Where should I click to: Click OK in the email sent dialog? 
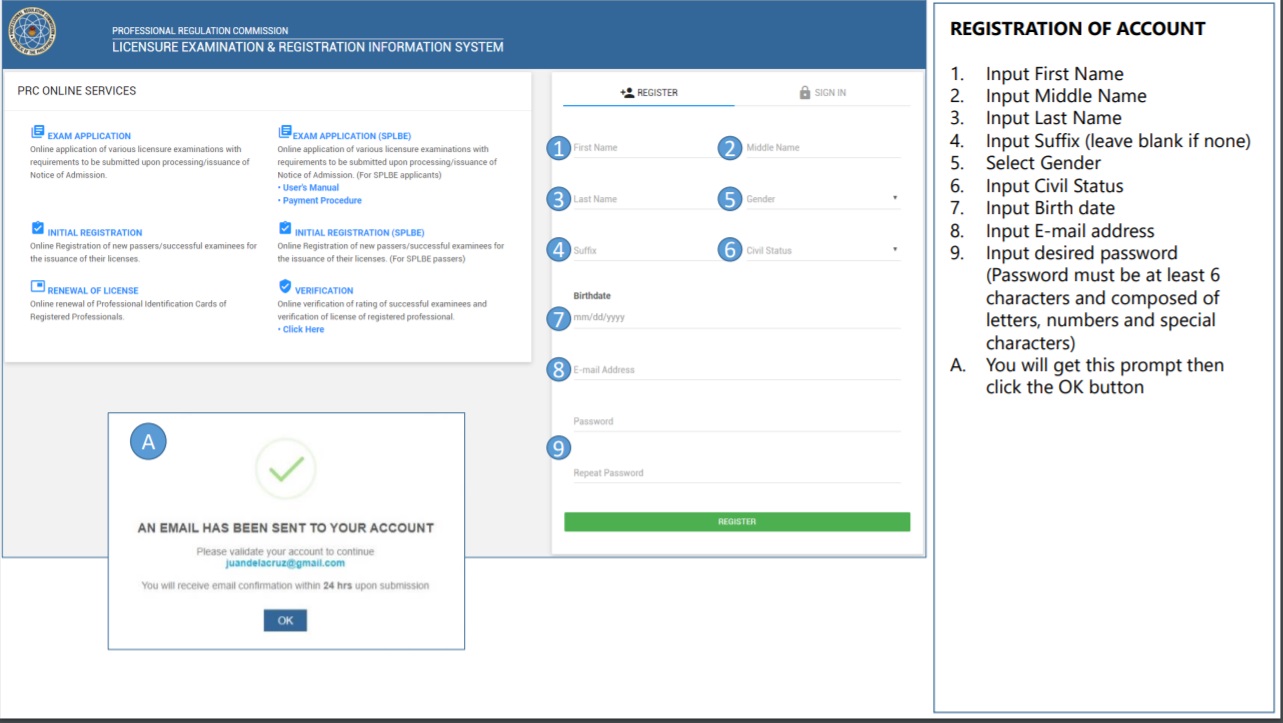coord(285,620)
